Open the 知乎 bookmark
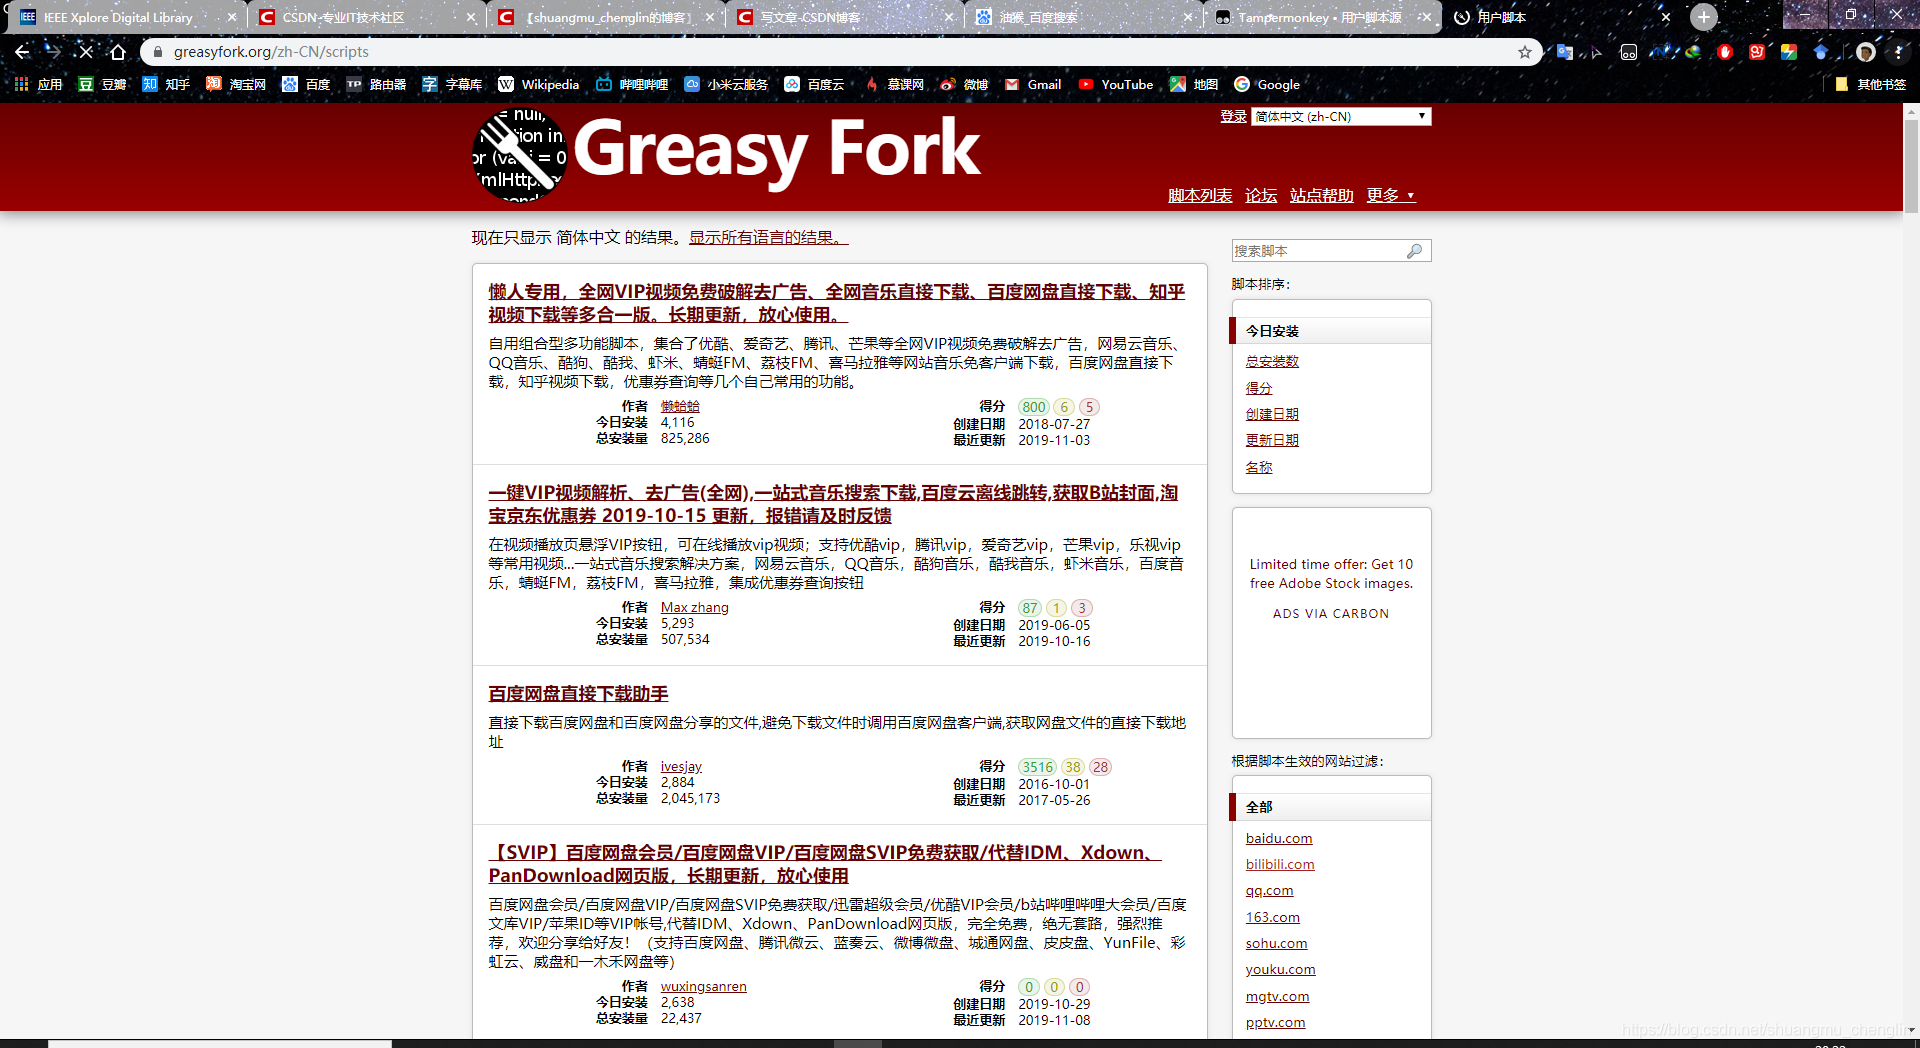 (x=166, y=85)
